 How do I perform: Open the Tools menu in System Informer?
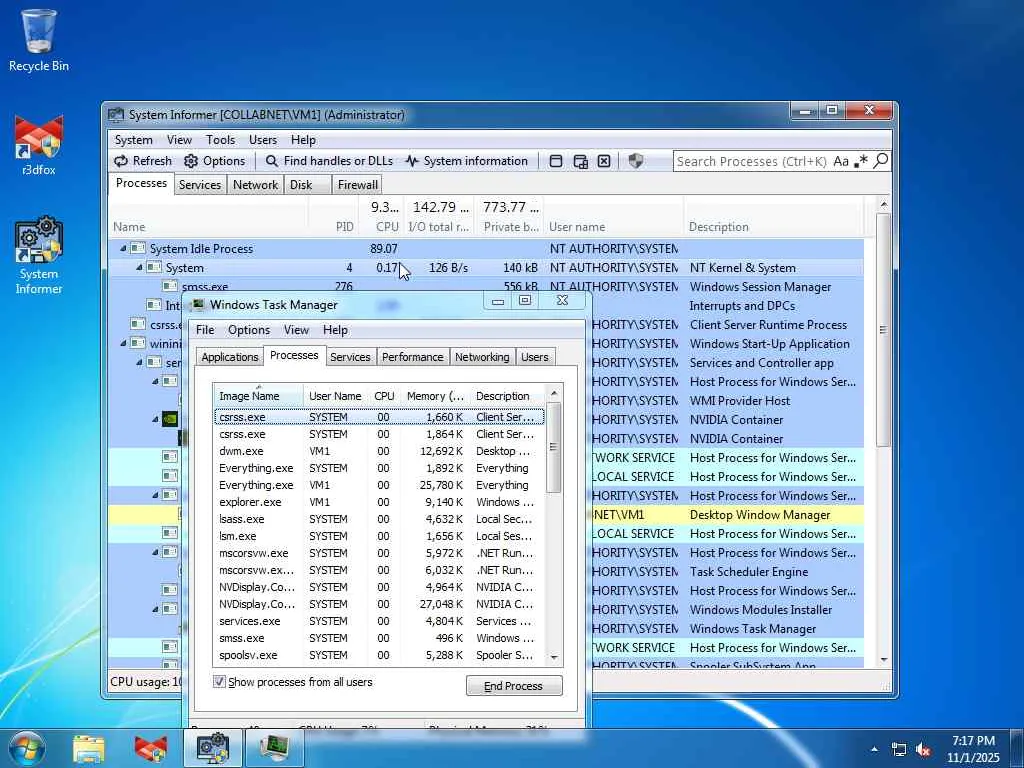(x=220, y=140)
